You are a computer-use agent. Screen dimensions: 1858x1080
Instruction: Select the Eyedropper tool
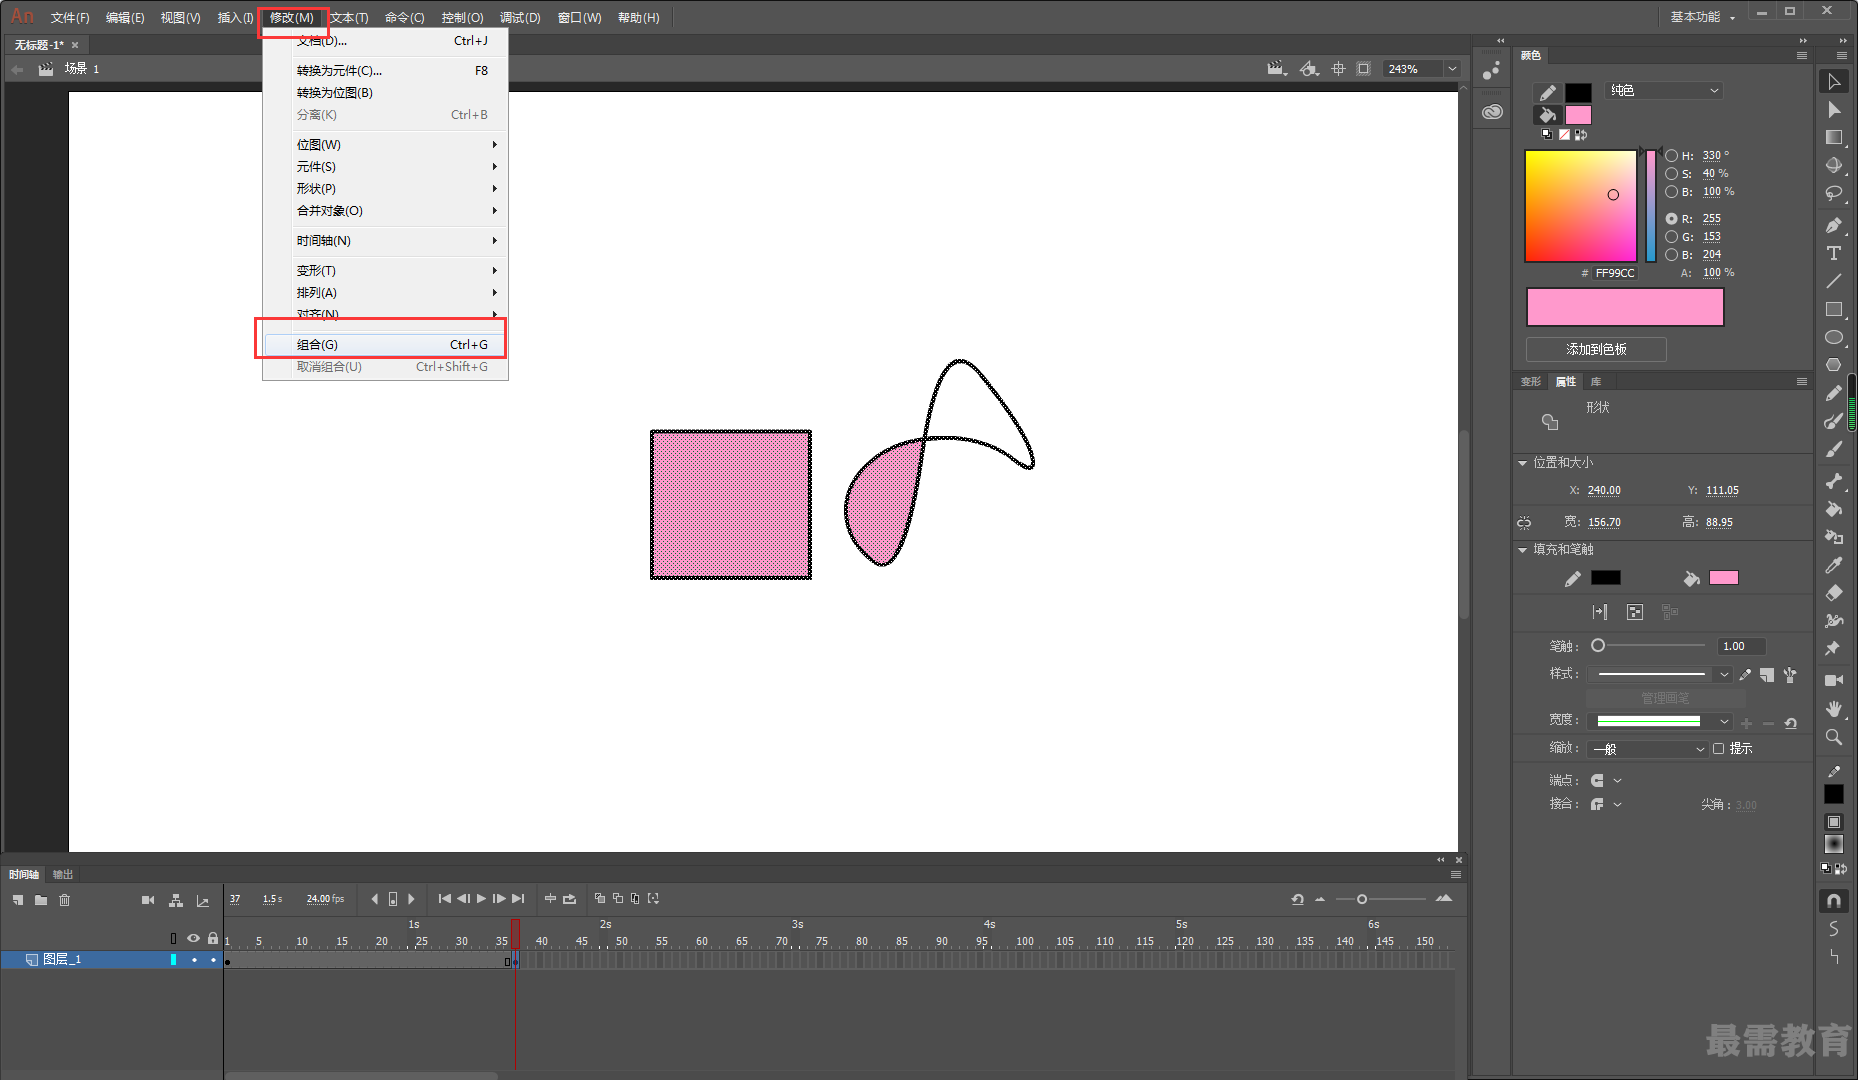(1833, 565)
